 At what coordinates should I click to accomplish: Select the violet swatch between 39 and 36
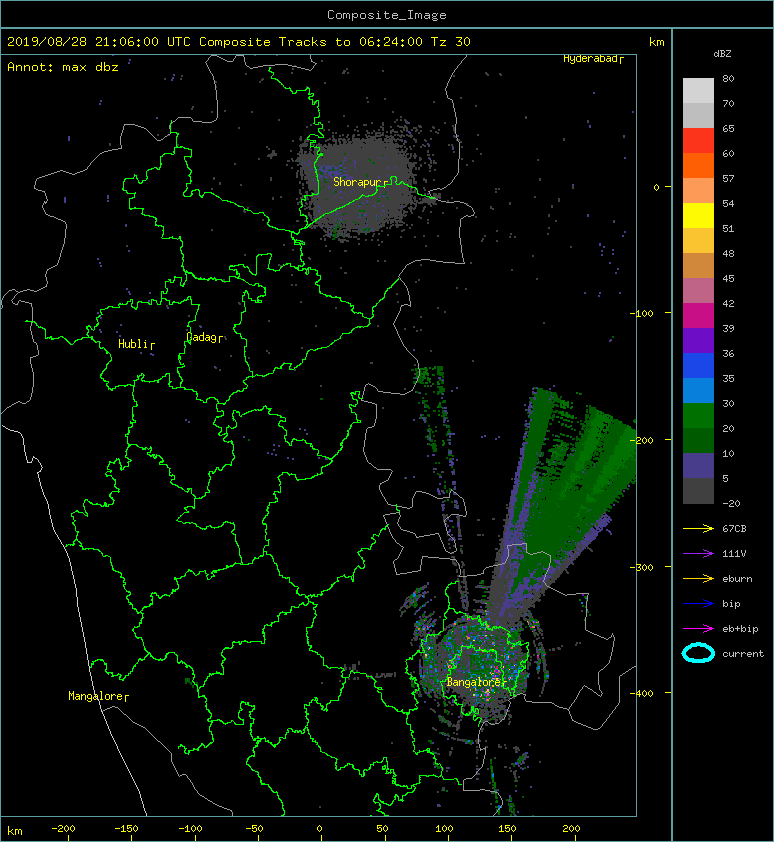(x=698, y=340)
